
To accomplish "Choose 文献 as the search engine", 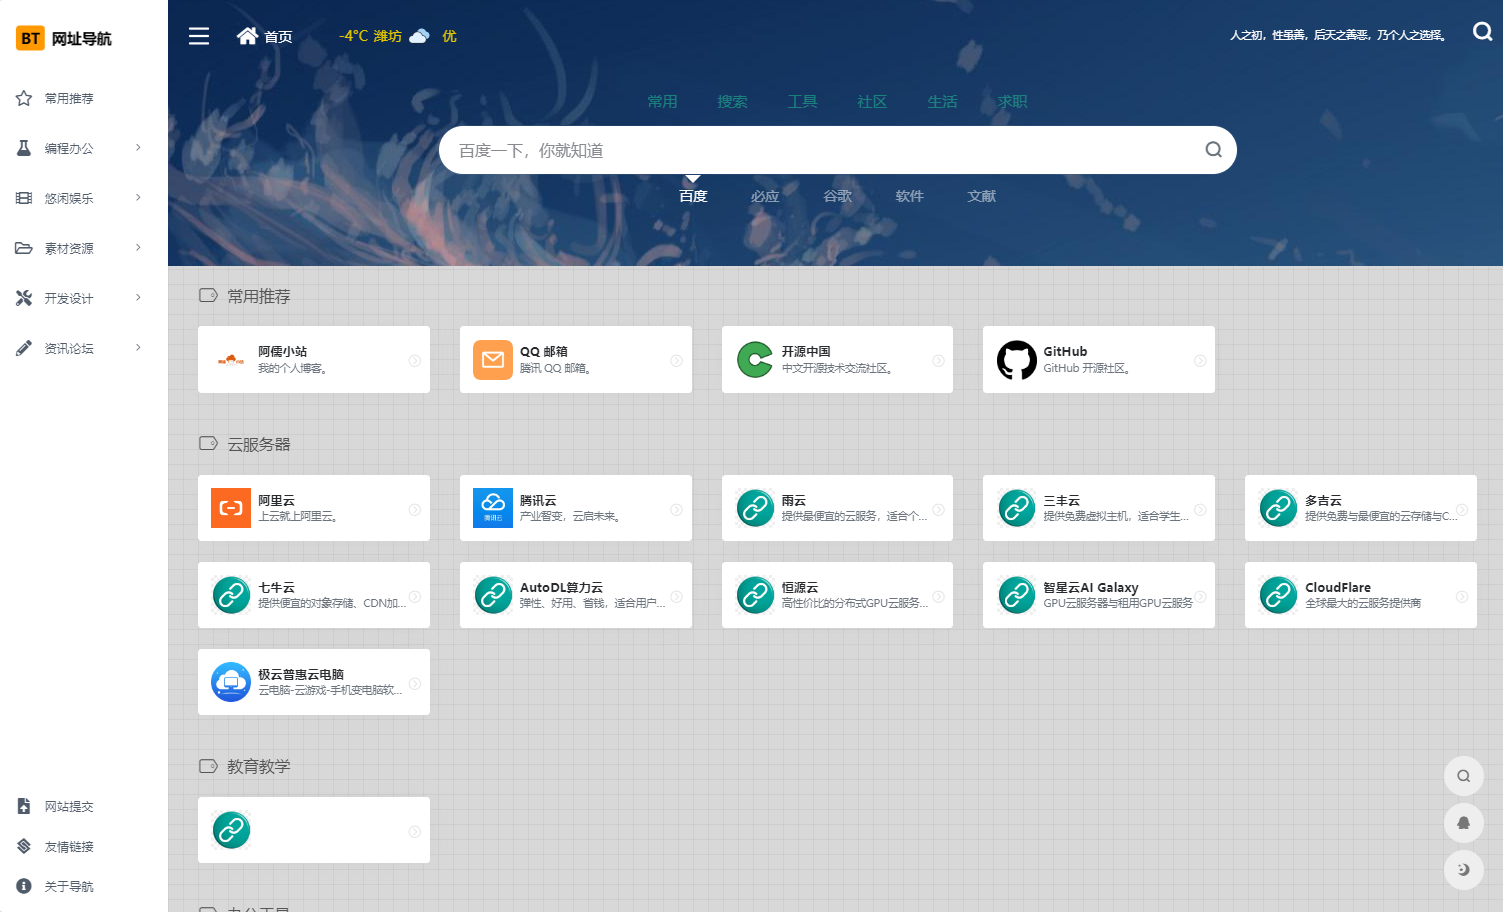I will click(981, 196).
